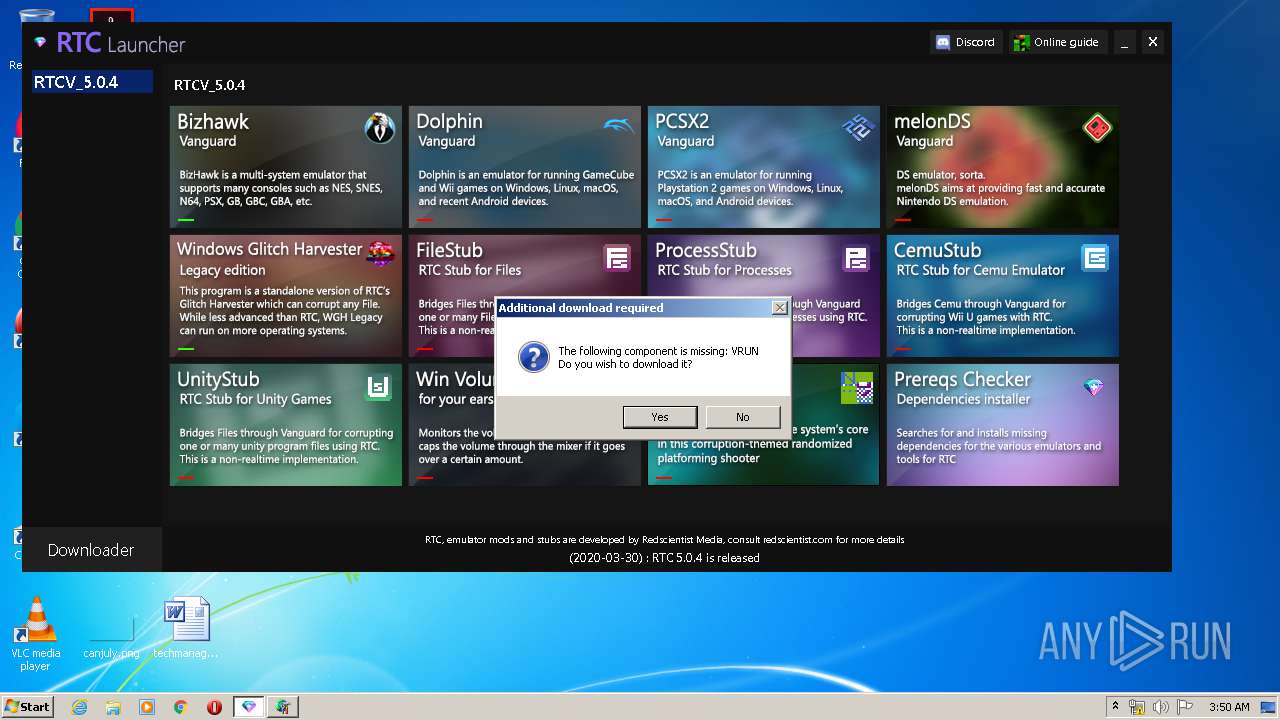The image size is (1280, 720).
Task: Click the Bizhawk emulator logo icon
Action: [x=380, y=127]
